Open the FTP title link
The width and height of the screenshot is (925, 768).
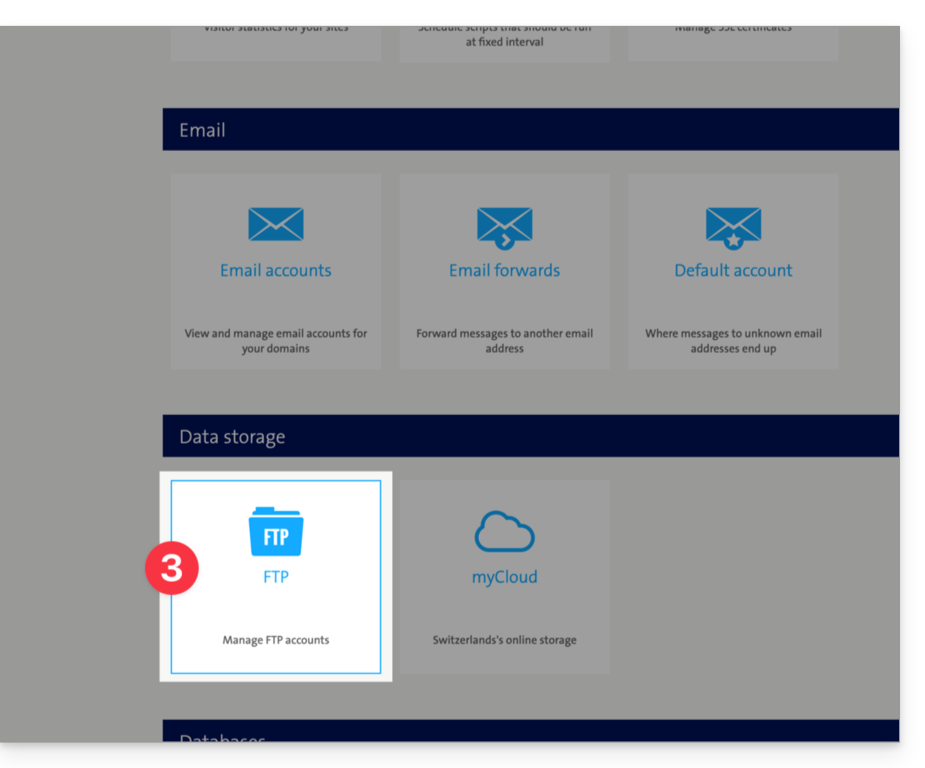point(275,577)
